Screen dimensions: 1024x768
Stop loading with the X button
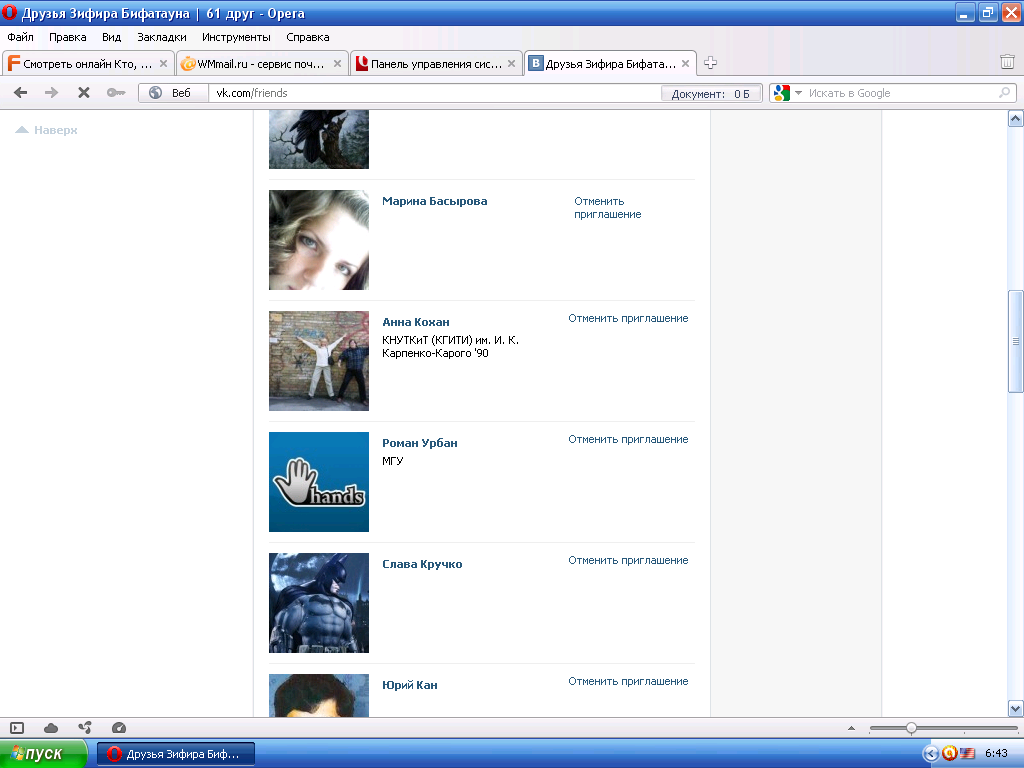84,93
